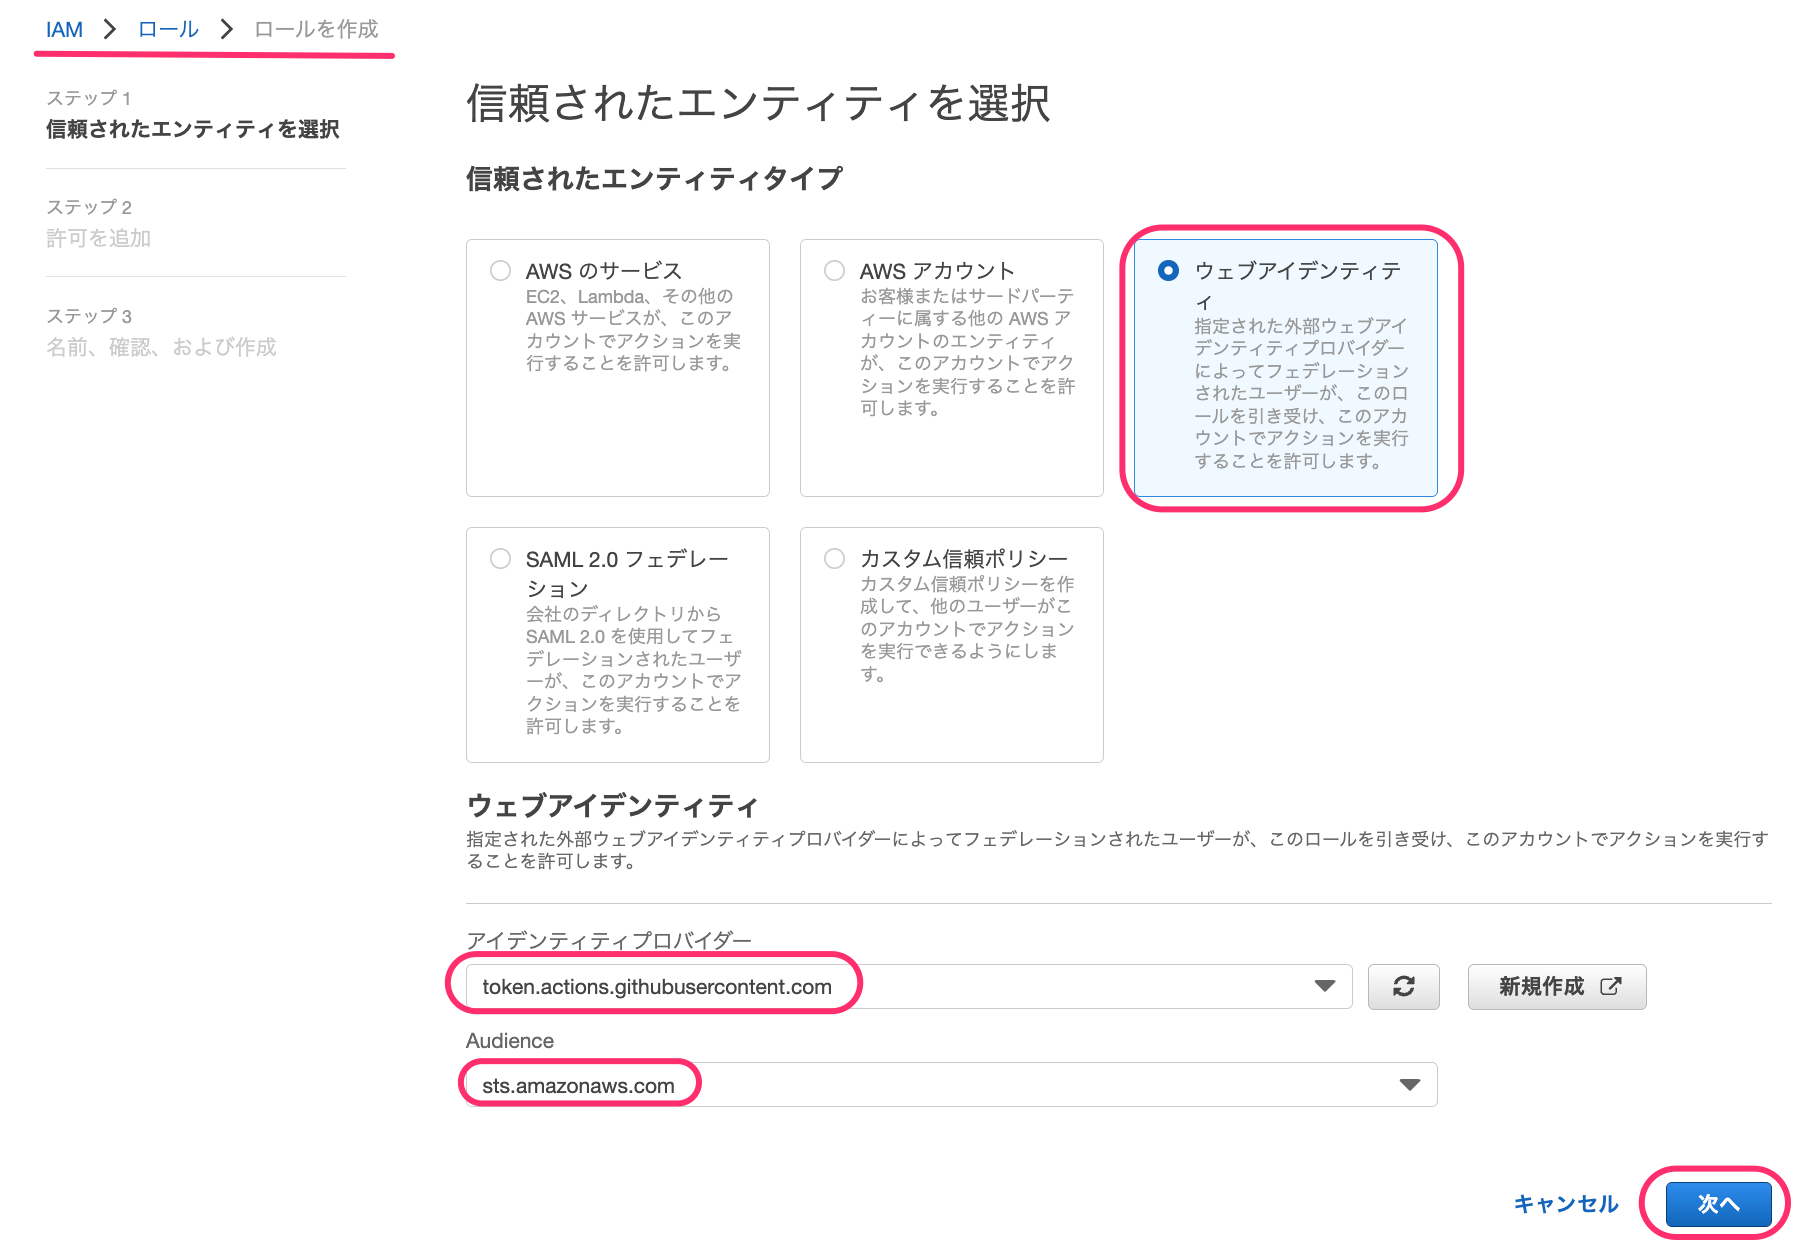Click the Audience label

(x=510, y=1041)
